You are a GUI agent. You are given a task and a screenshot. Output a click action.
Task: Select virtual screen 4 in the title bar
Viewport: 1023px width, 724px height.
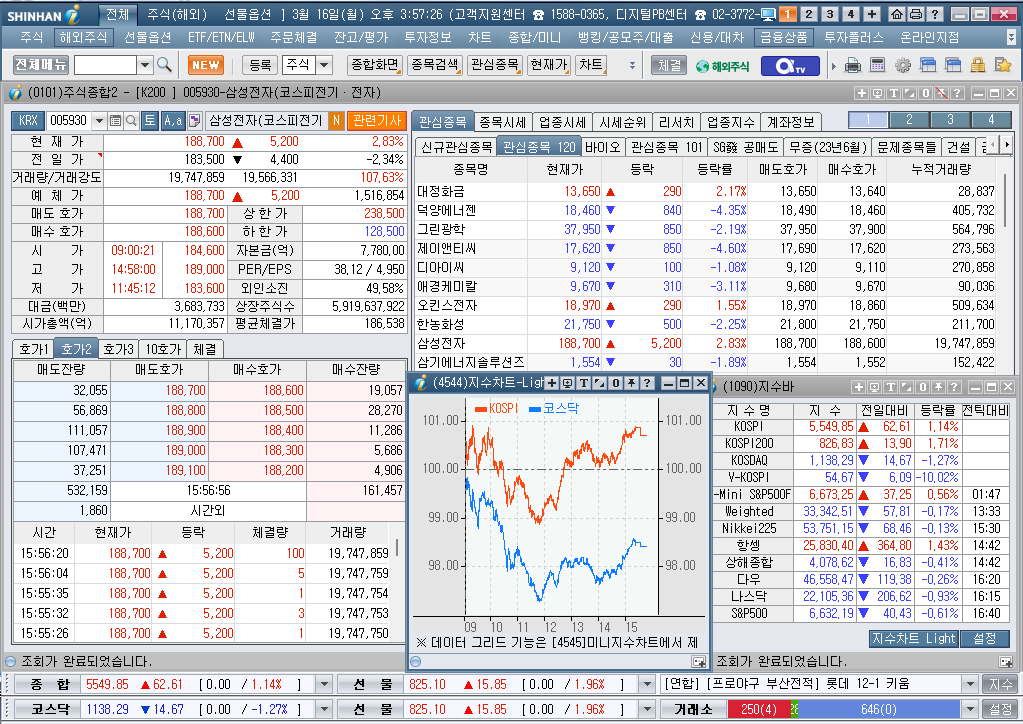[851, 14]
